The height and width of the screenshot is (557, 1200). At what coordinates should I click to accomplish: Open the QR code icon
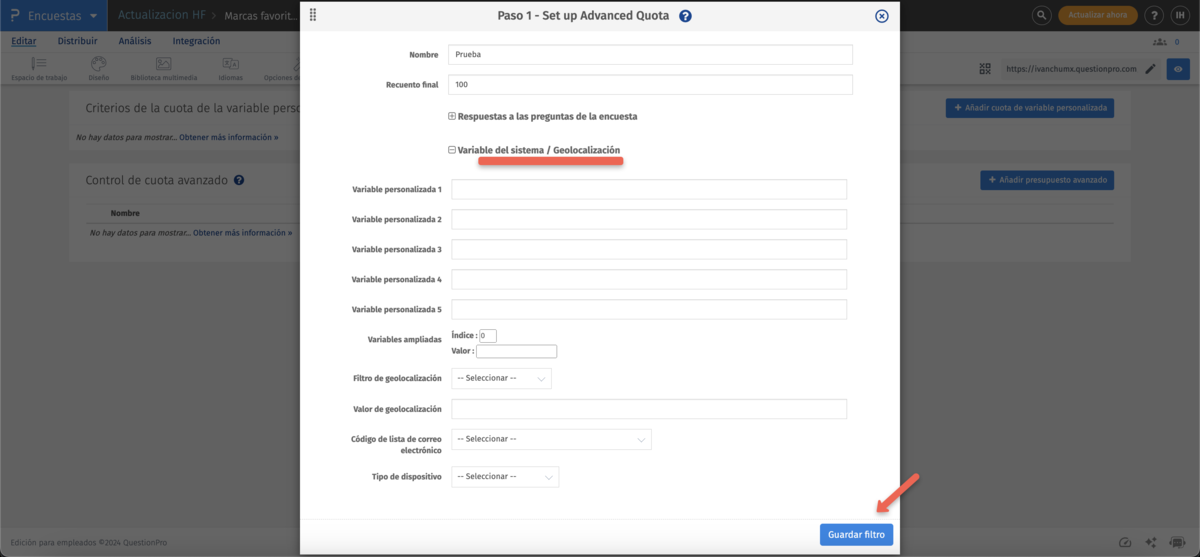pos(985,69)
